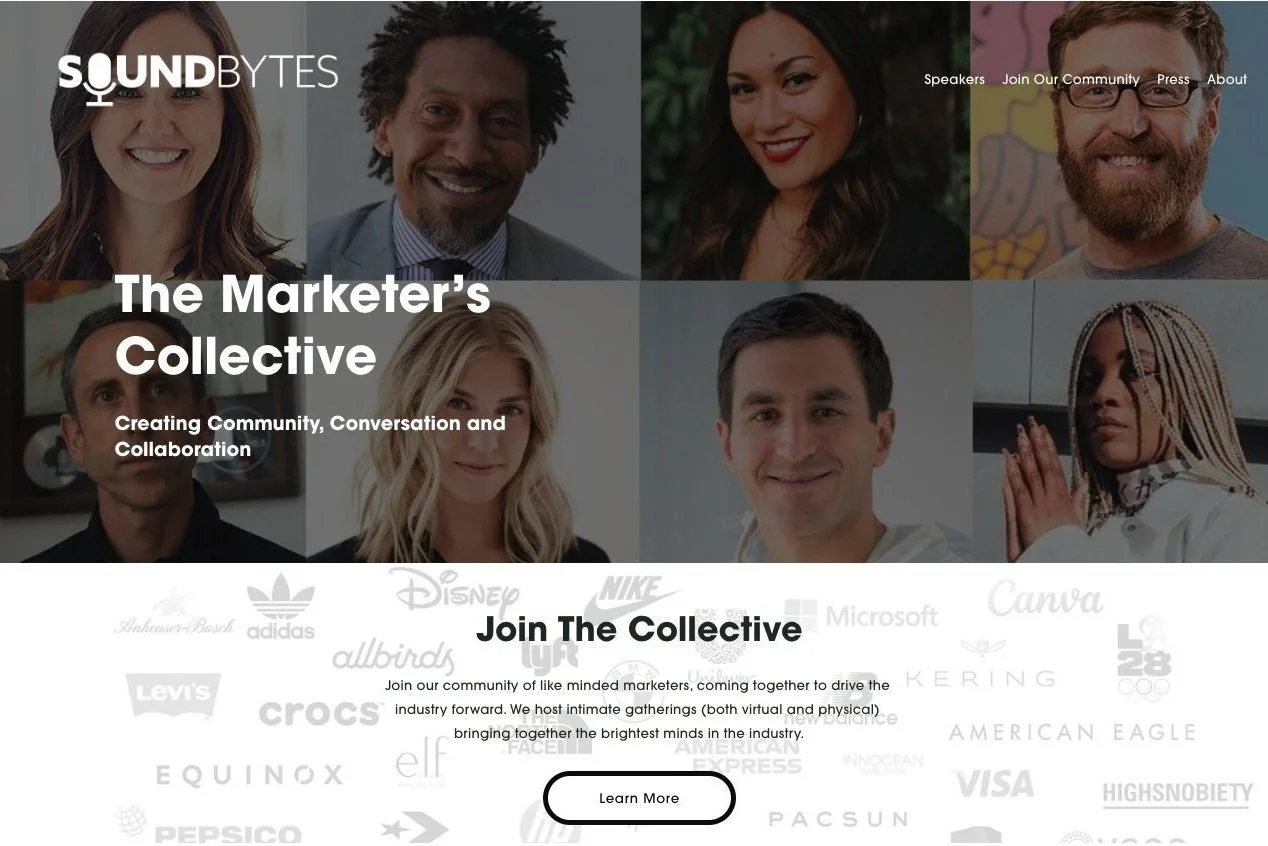The image size is (1268, 846).
Task: Click the Learn More button
Action: point(639,798)
